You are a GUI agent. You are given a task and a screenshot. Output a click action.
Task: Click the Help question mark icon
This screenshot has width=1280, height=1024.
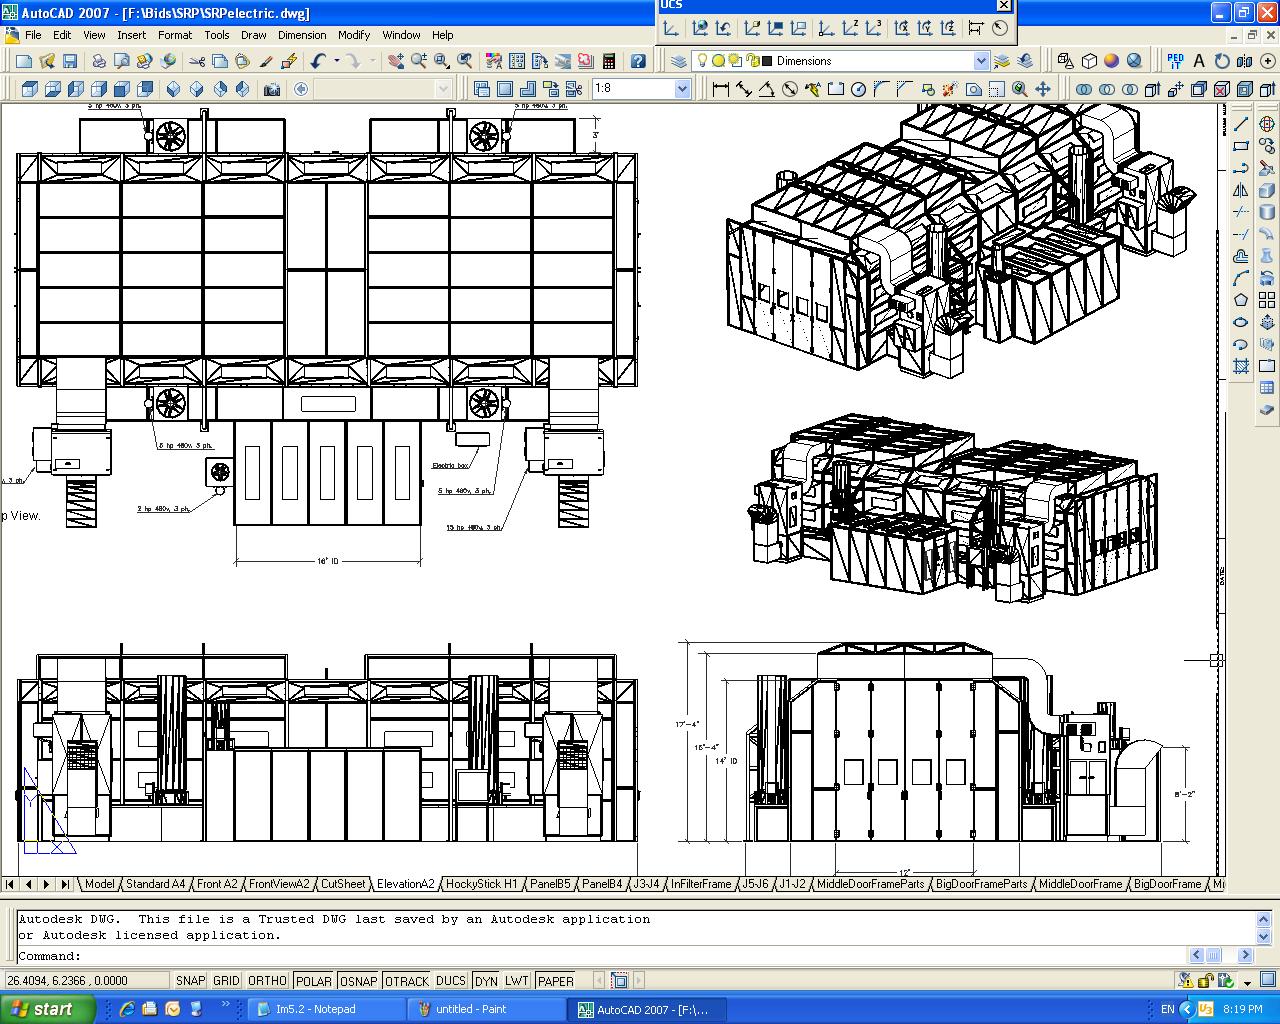tap(638, 61)
